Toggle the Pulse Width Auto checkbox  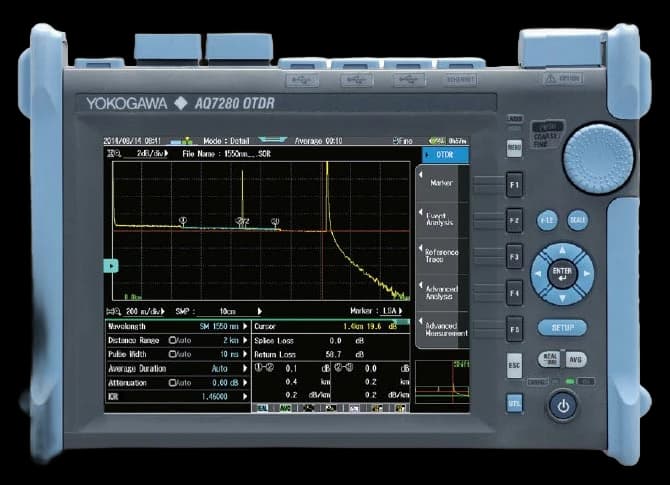click(172, 354)
